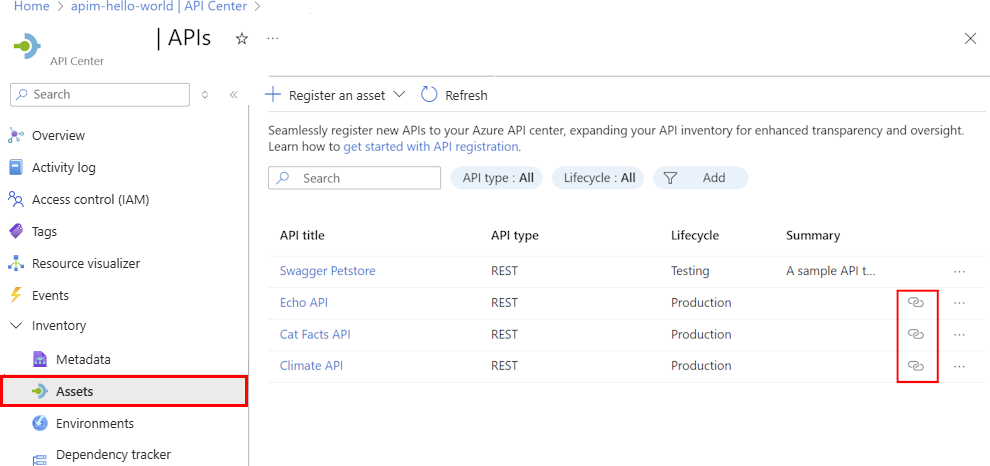Select Assets under Inventory
This screenshot has width=990, height=466.
[x=75, y=391]
